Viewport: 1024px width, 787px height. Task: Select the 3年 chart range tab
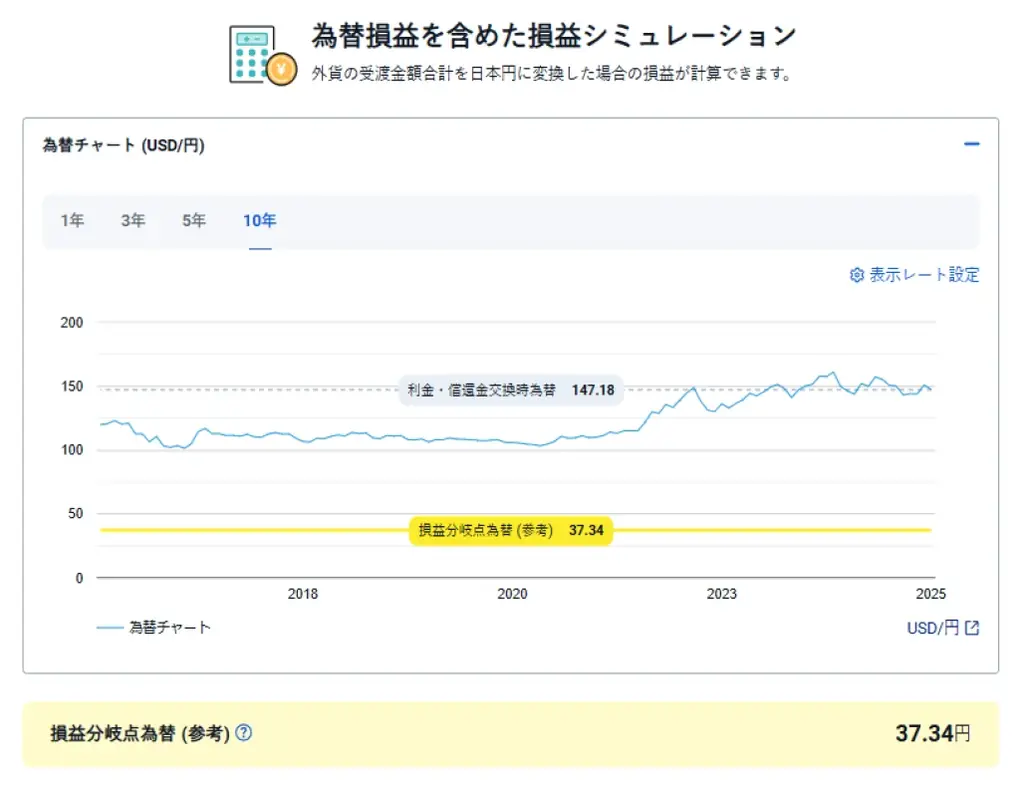point(133,221)
